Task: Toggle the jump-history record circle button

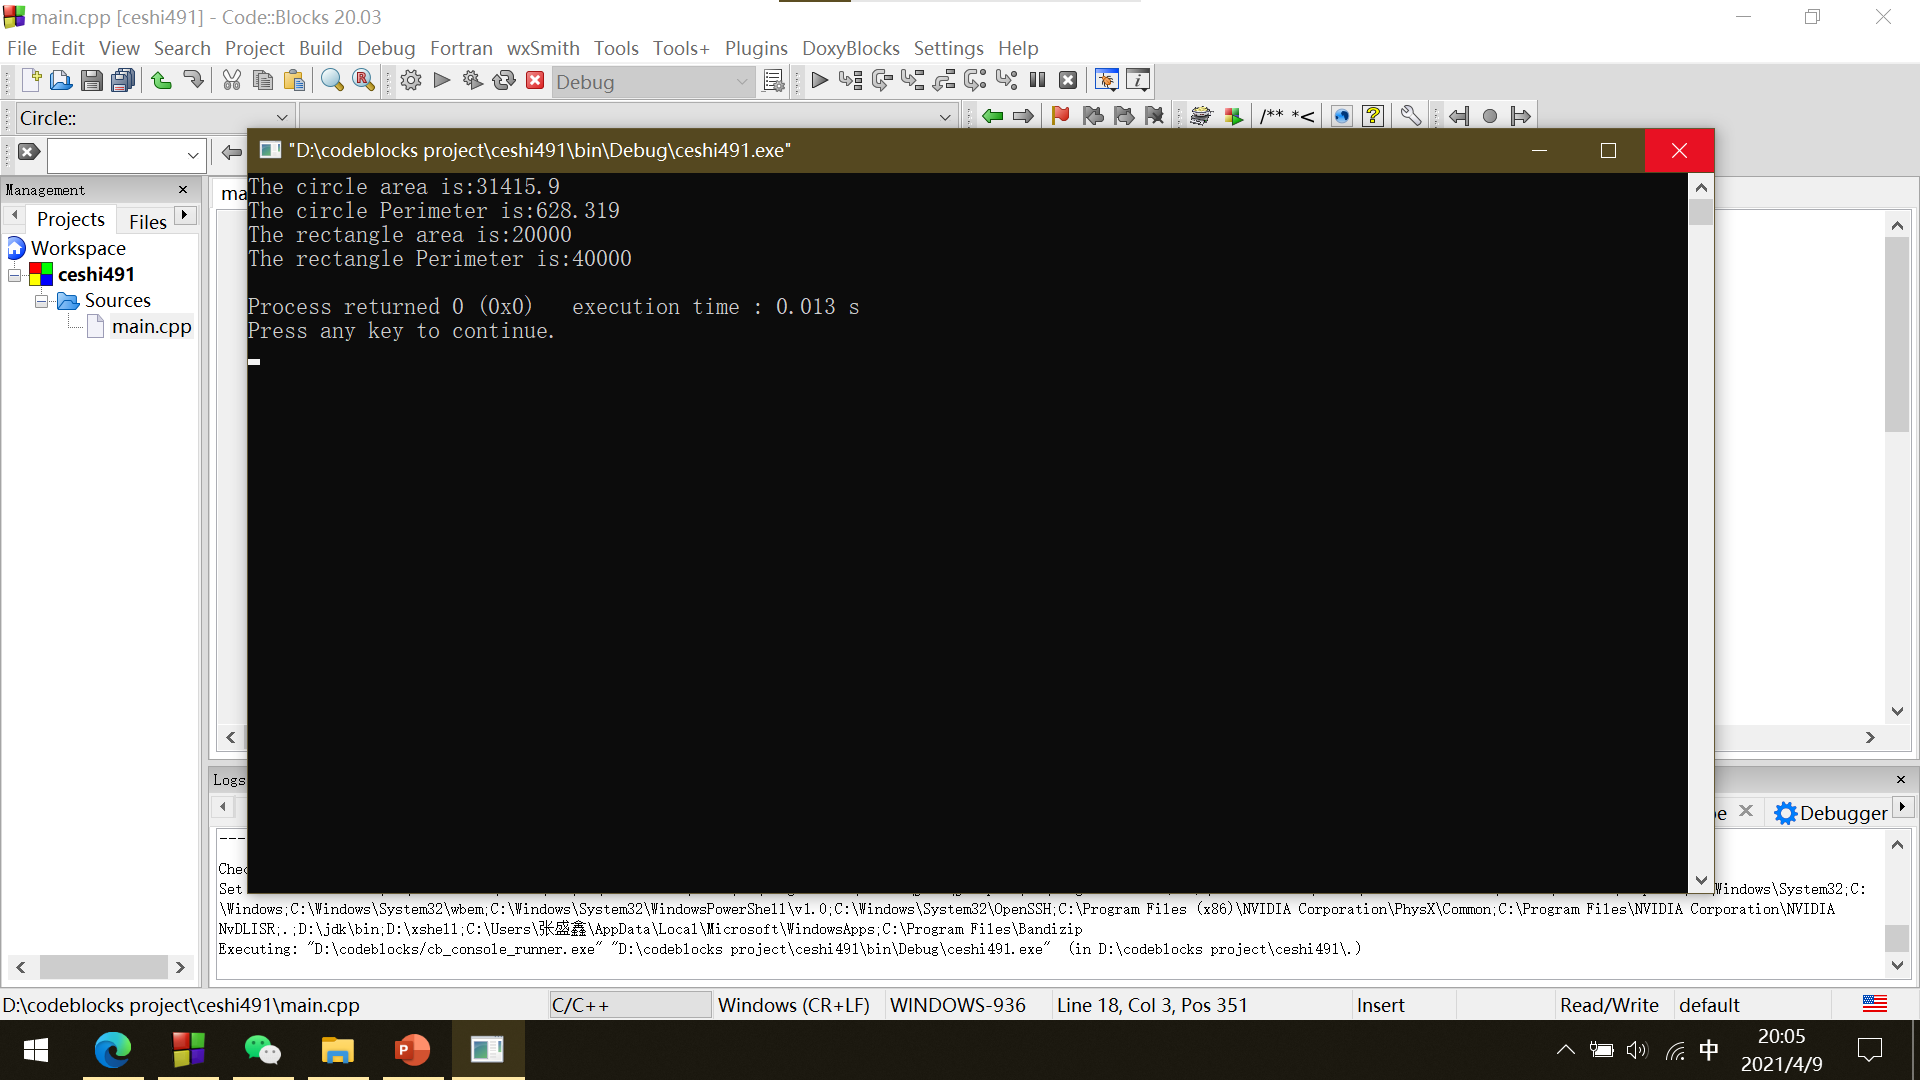Action: tap(1489, 116)
